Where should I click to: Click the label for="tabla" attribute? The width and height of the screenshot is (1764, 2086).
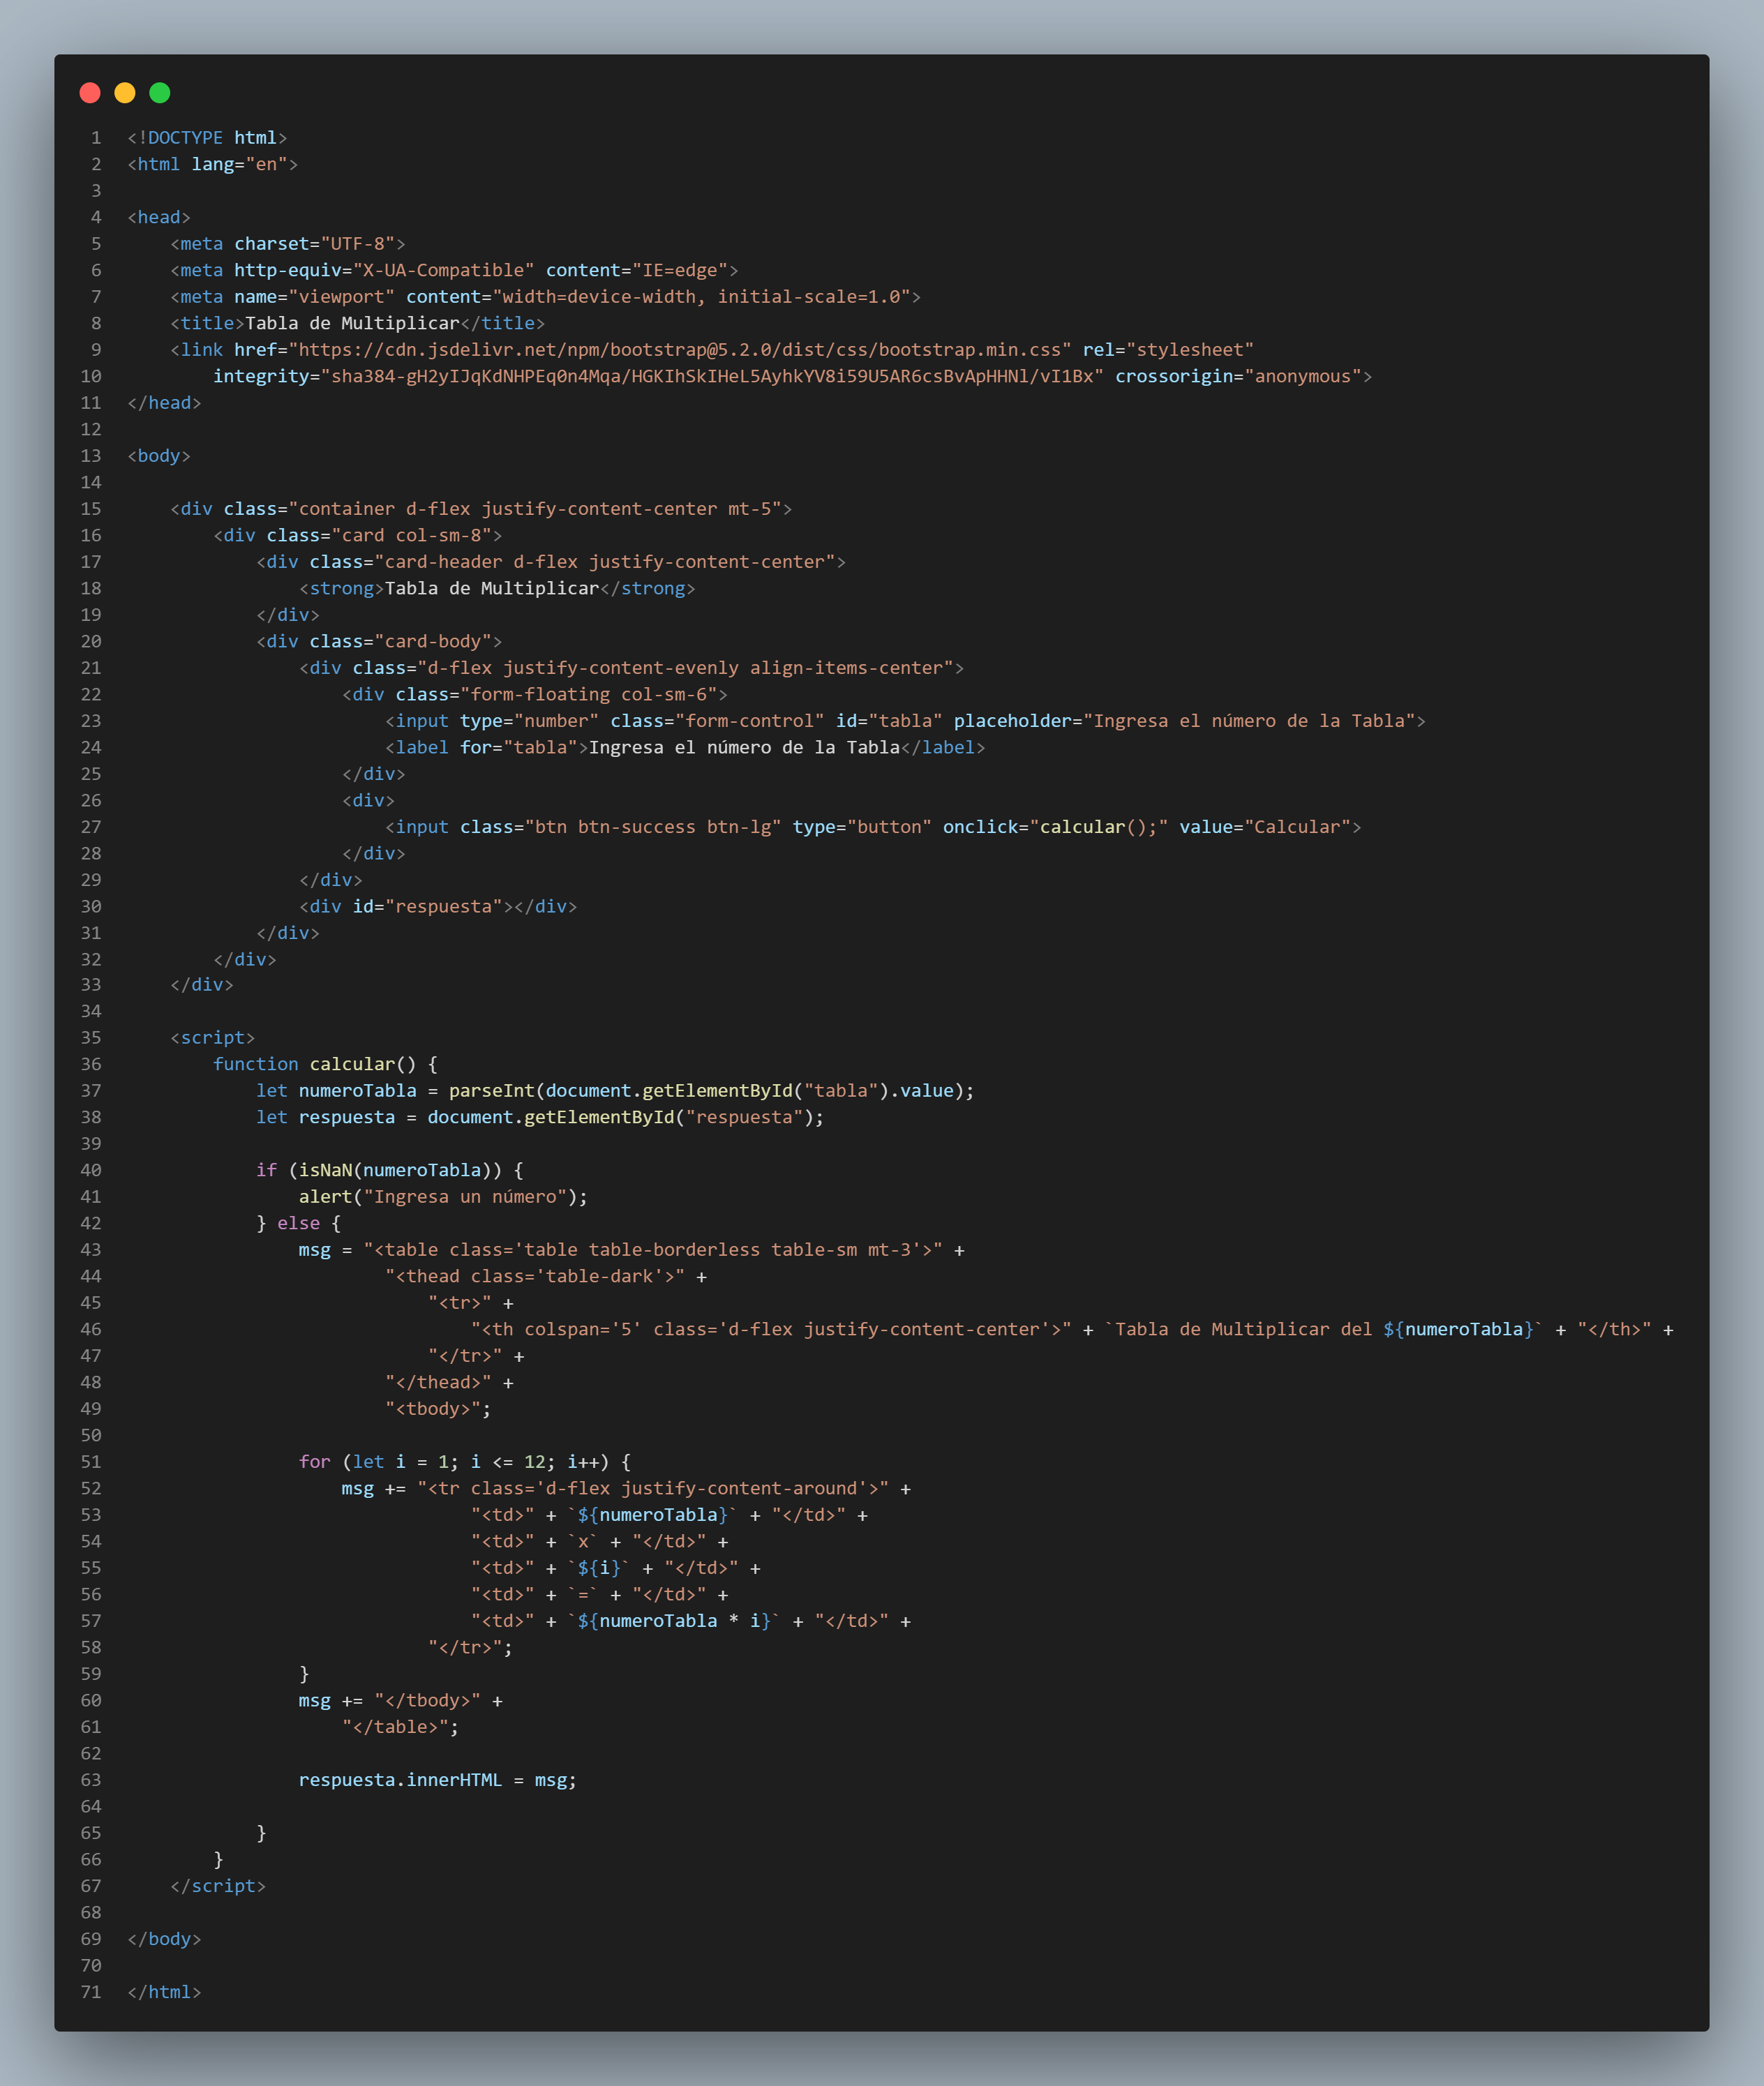click(x=519, y=747)
